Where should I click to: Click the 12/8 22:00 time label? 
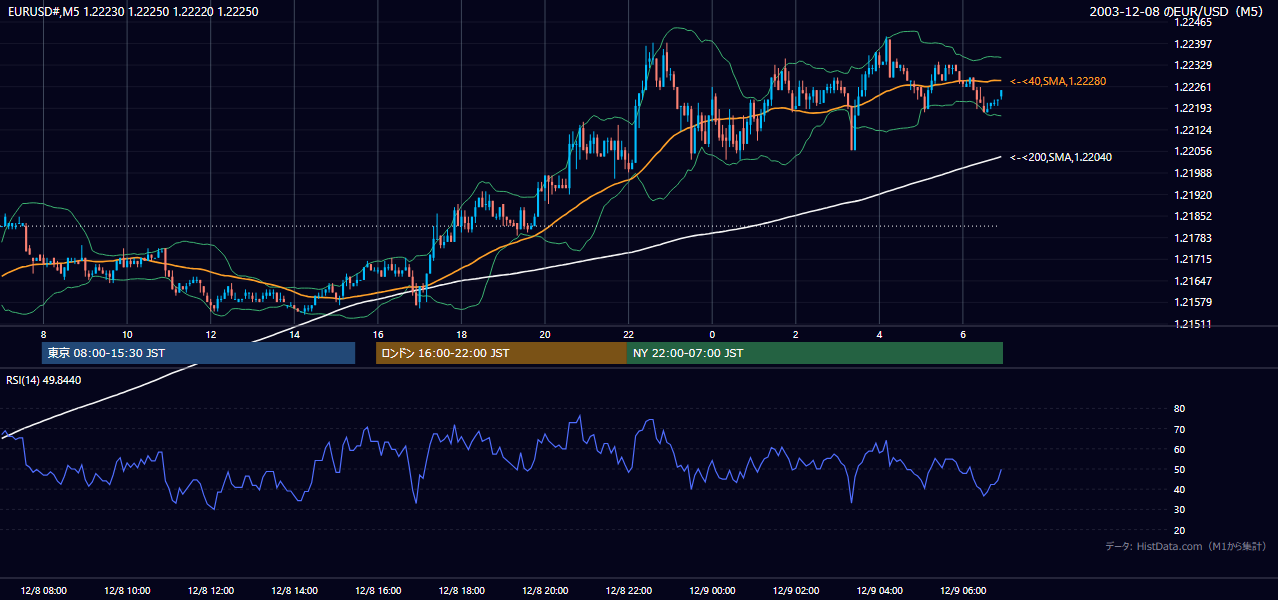[x=628, y=590]
